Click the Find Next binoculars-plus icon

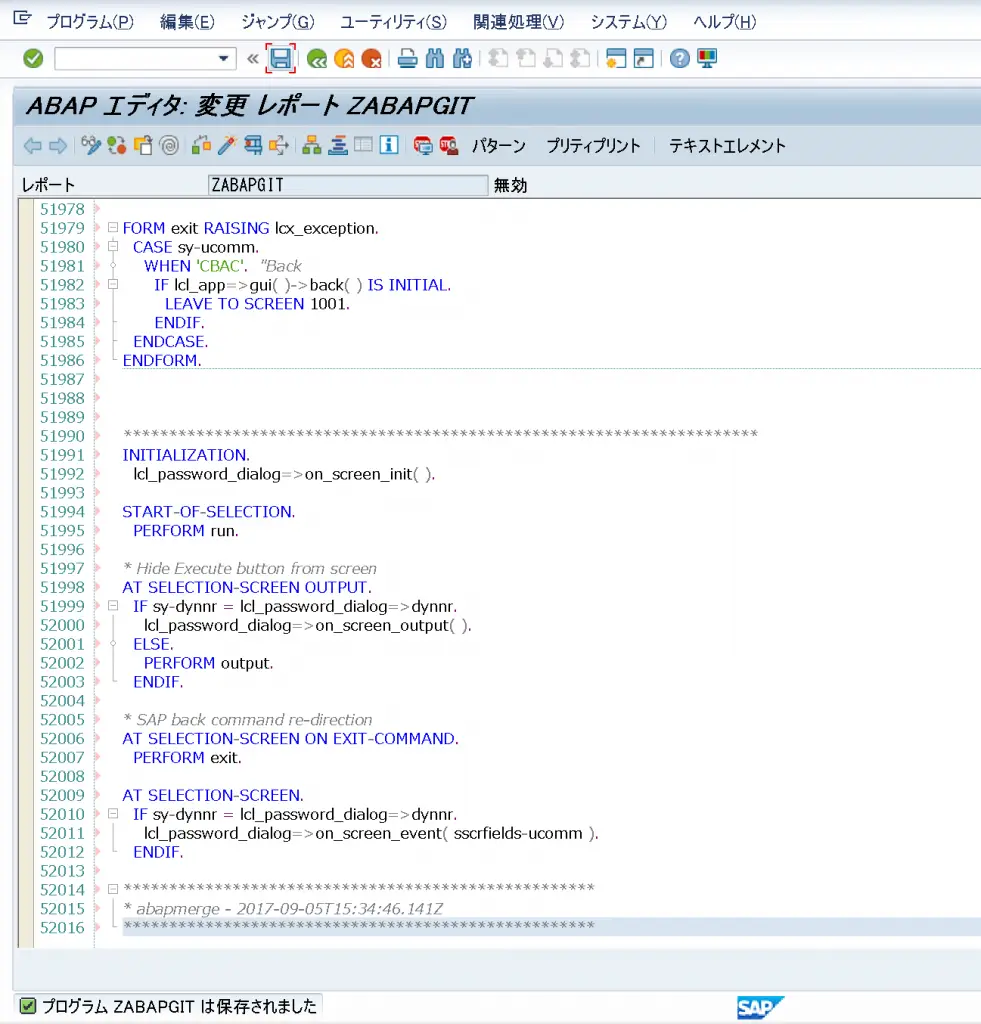[462, 59]
